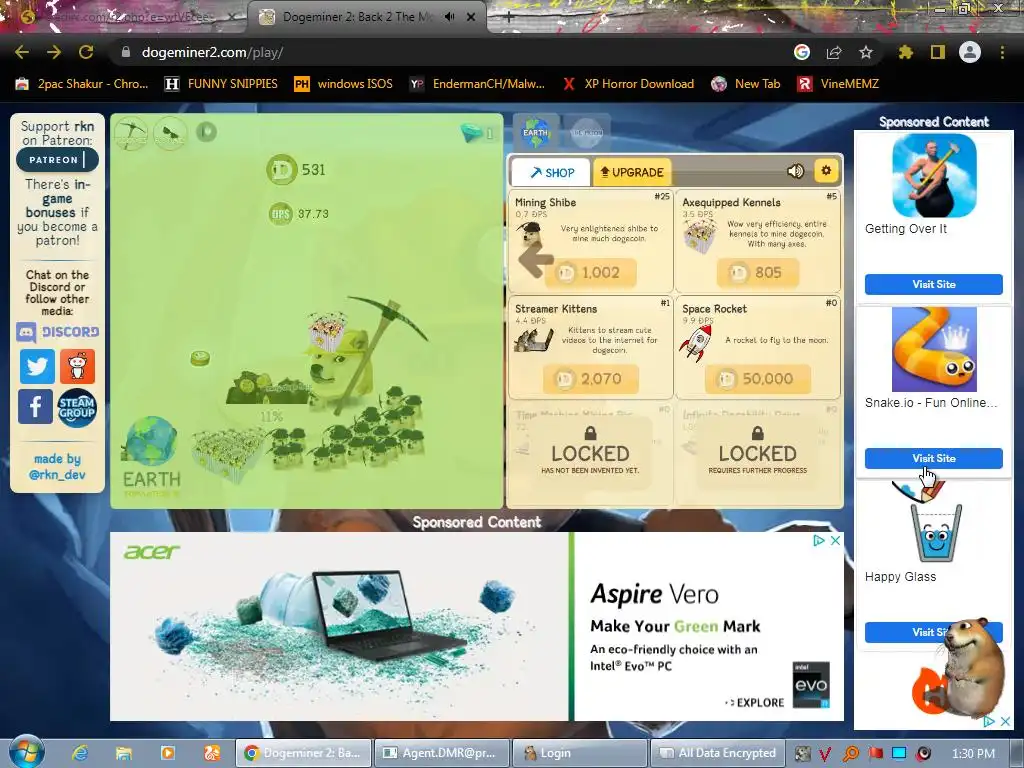The height and width of the screenshot is (768, 1024).
Task: Click the address bar showing dogeminer2.com/play/
Action: pyautogui.click(x=451, y=52)
